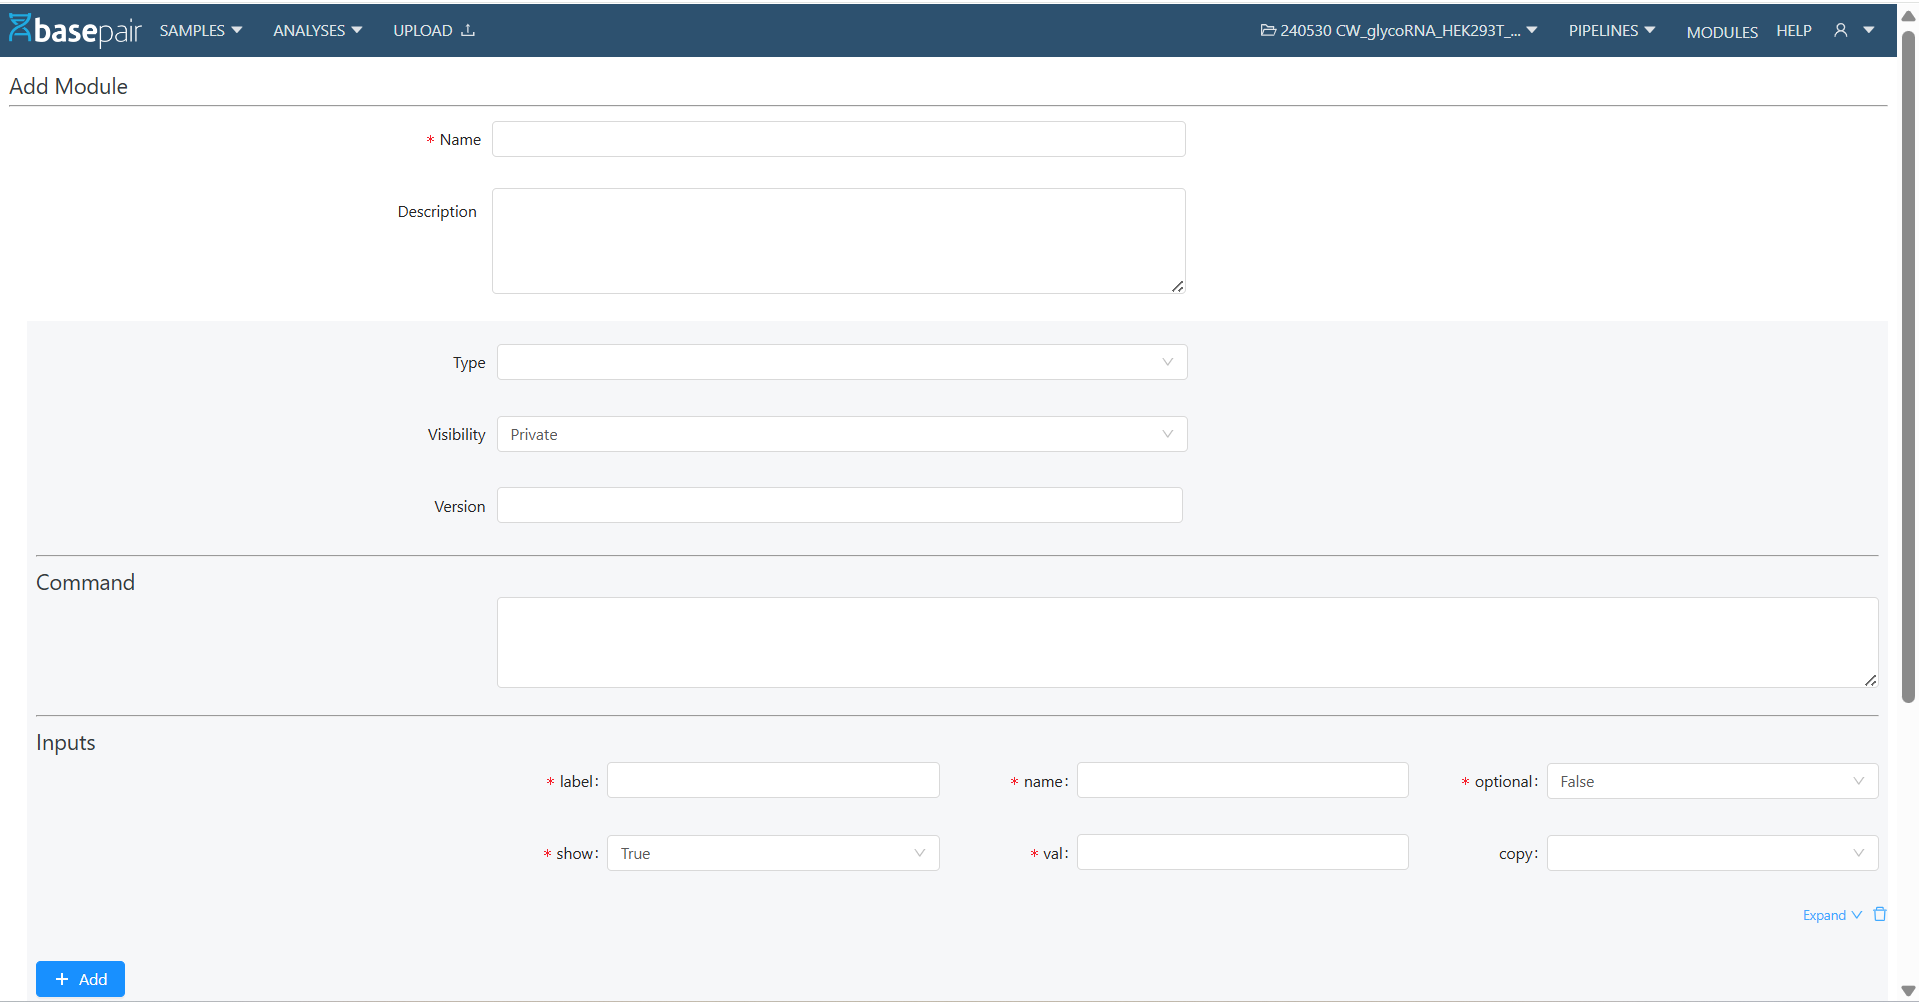
Task: Click the Basepair logo icon
Action: [22, 29]
